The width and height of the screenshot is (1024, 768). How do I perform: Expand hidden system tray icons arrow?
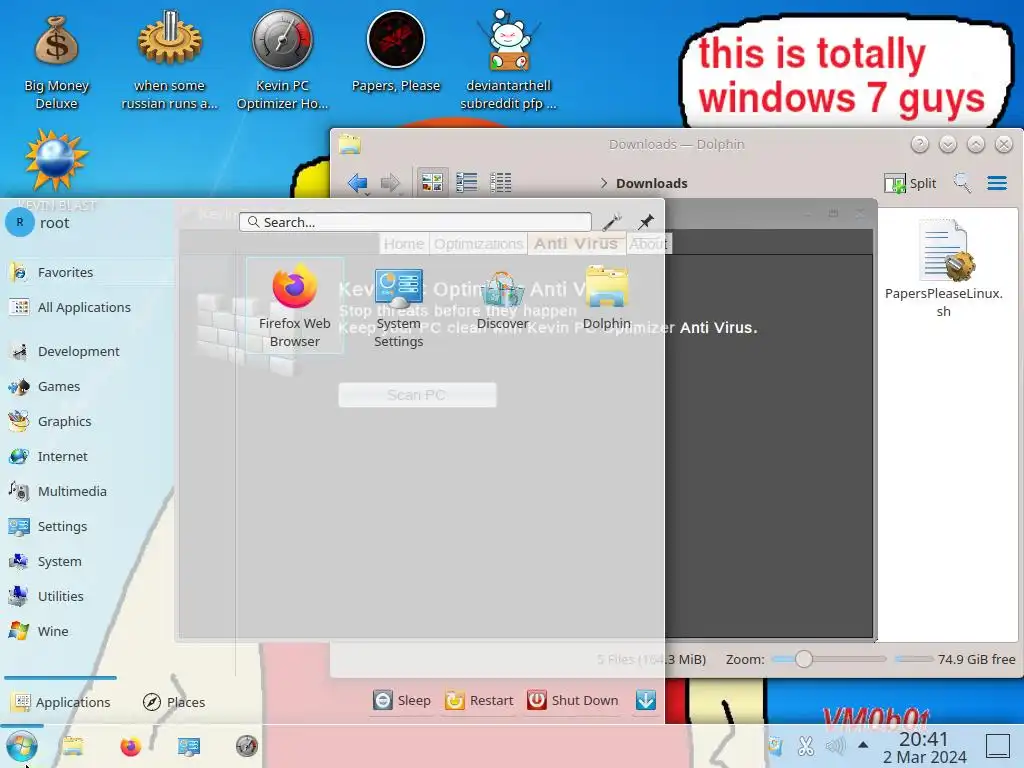pos(863,744)
